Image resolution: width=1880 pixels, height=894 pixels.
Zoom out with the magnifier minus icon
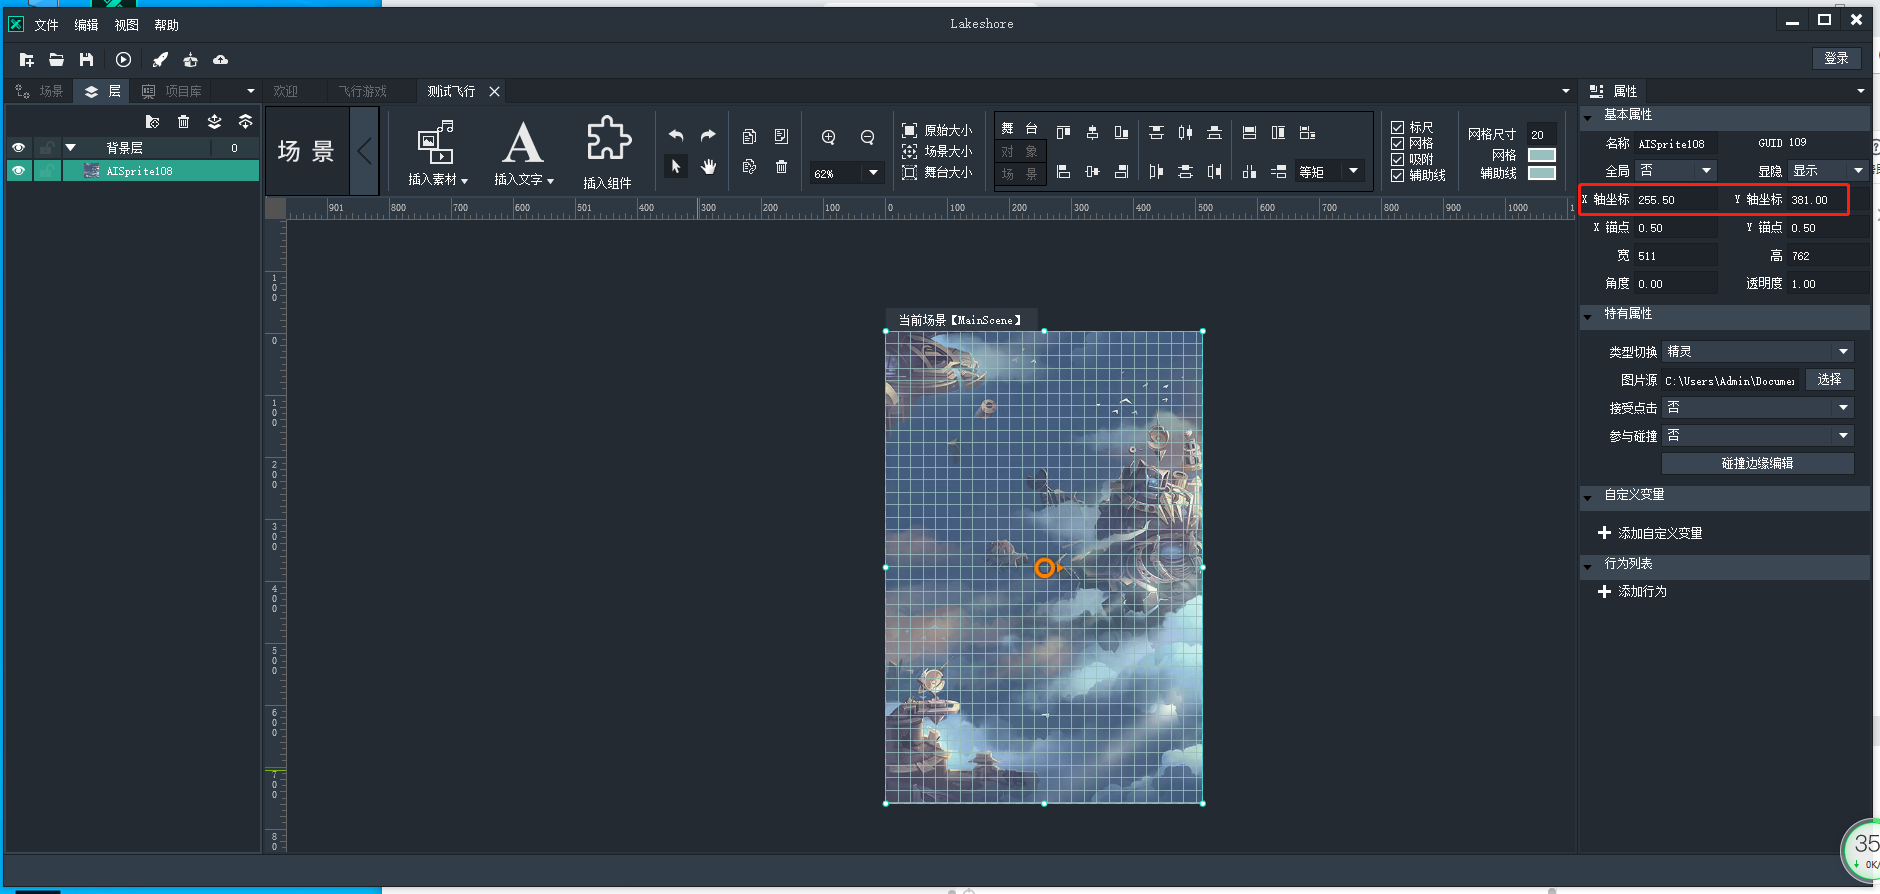867,138
